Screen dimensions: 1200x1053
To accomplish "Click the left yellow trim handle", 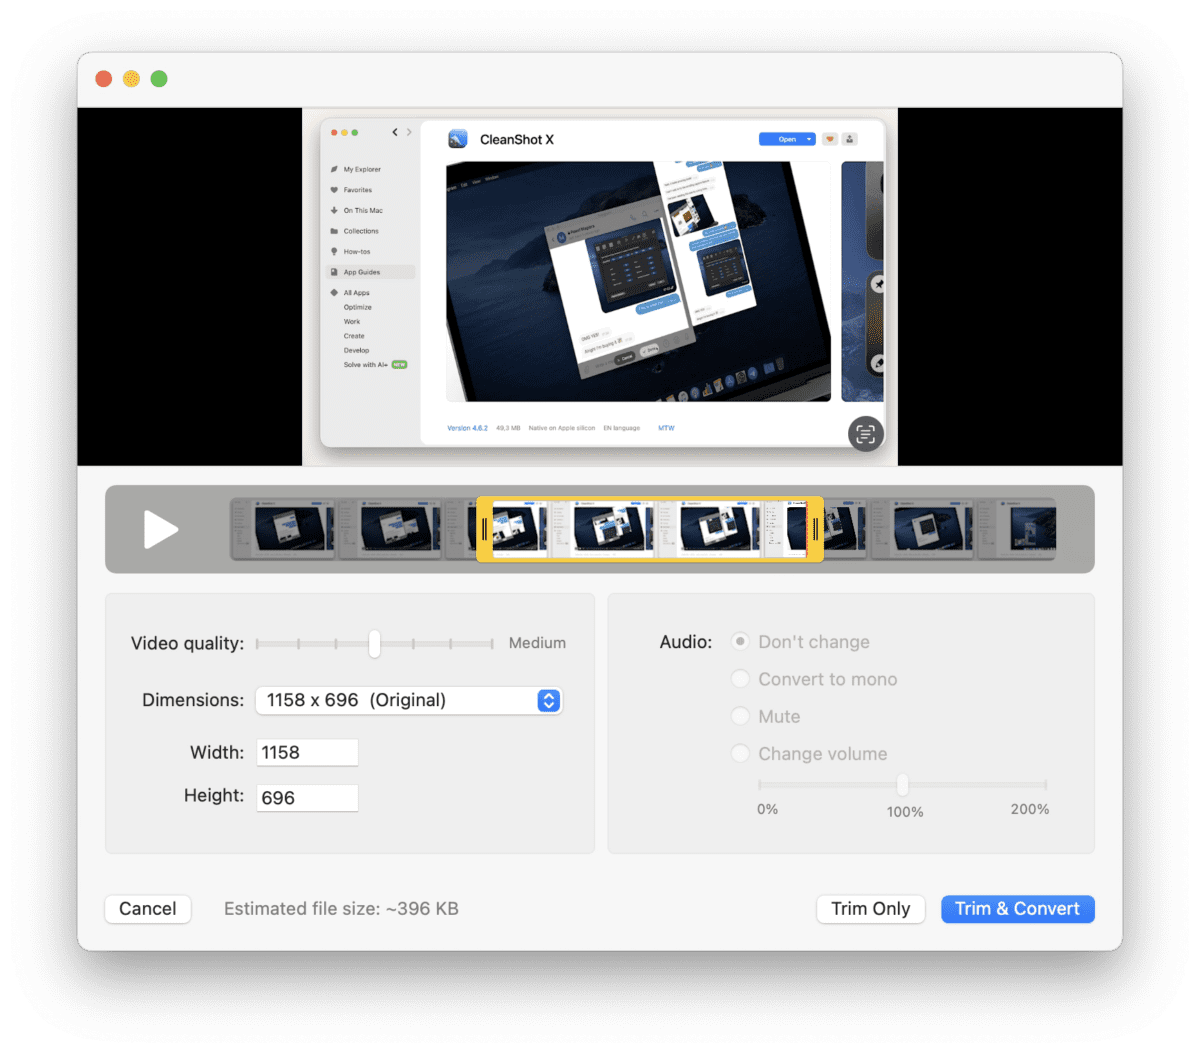I will [x=485, y=529].
